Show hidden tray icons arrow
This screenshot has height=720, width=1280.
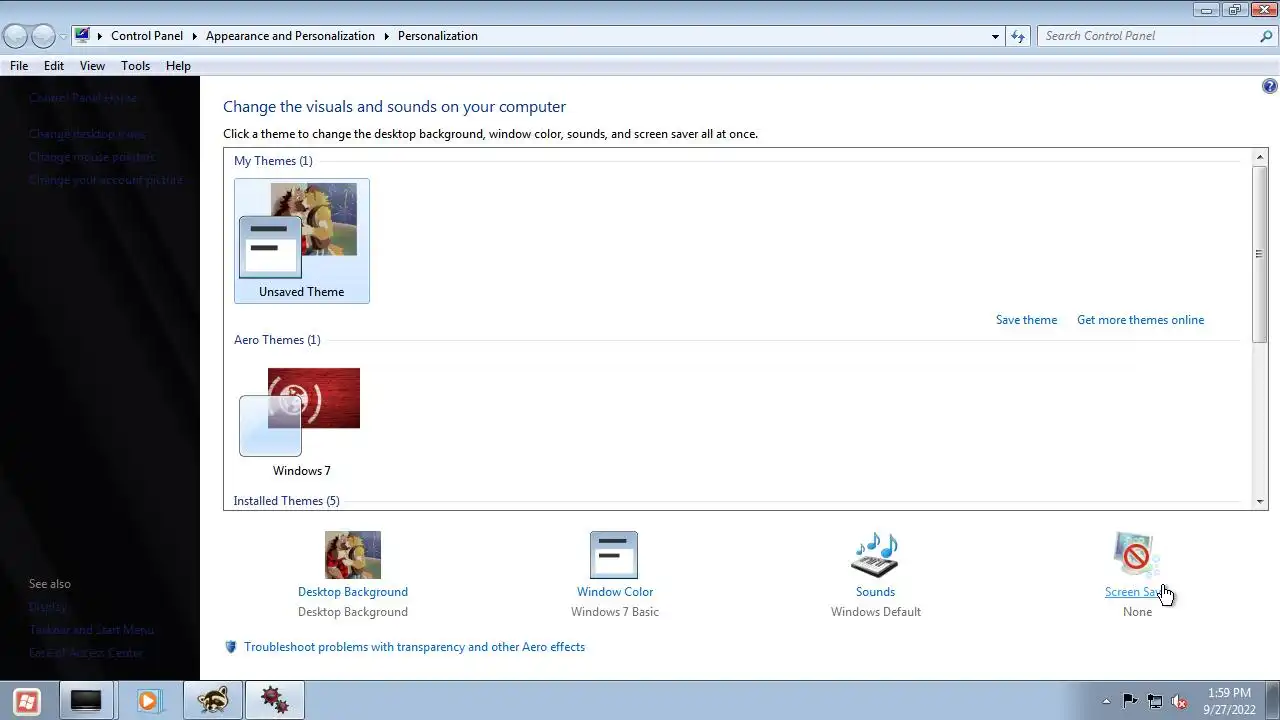point(1106,701)
